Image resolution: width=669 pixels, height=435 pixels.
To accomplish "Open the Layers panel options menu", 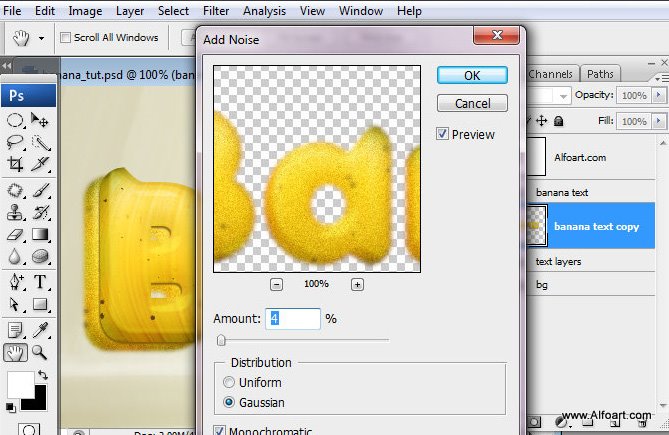I will click(663, 78).
